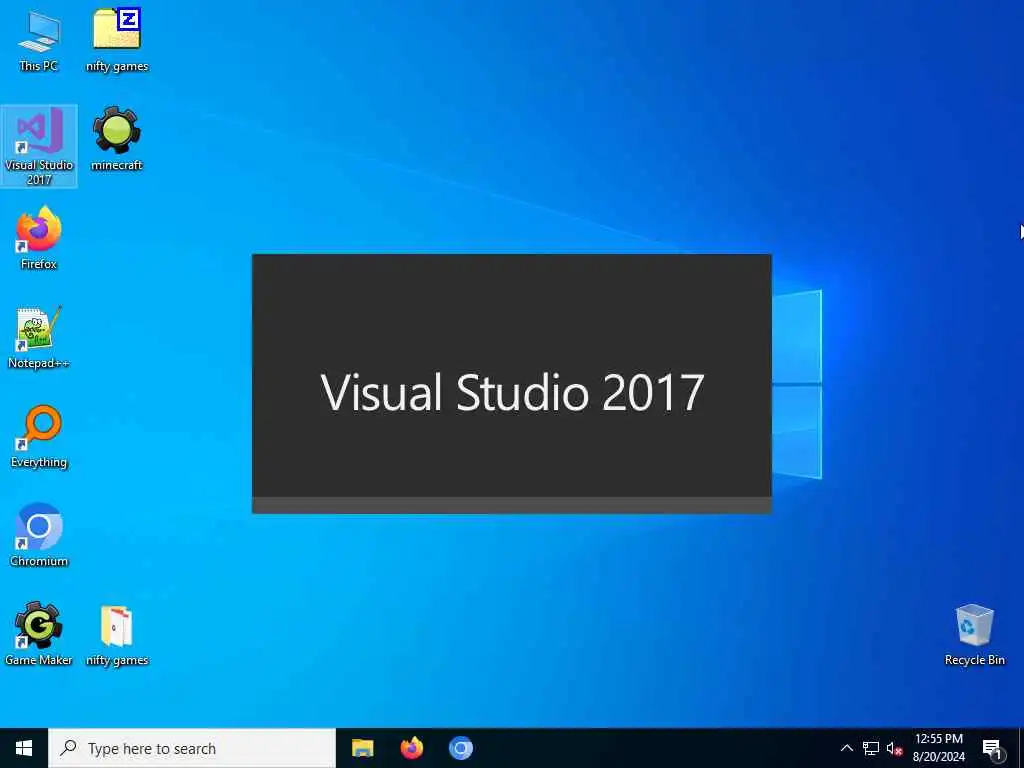Open File Explorer from the taskbar
Image resolution: width=1024 pixels, height=768 pixels.
(362, 748)
